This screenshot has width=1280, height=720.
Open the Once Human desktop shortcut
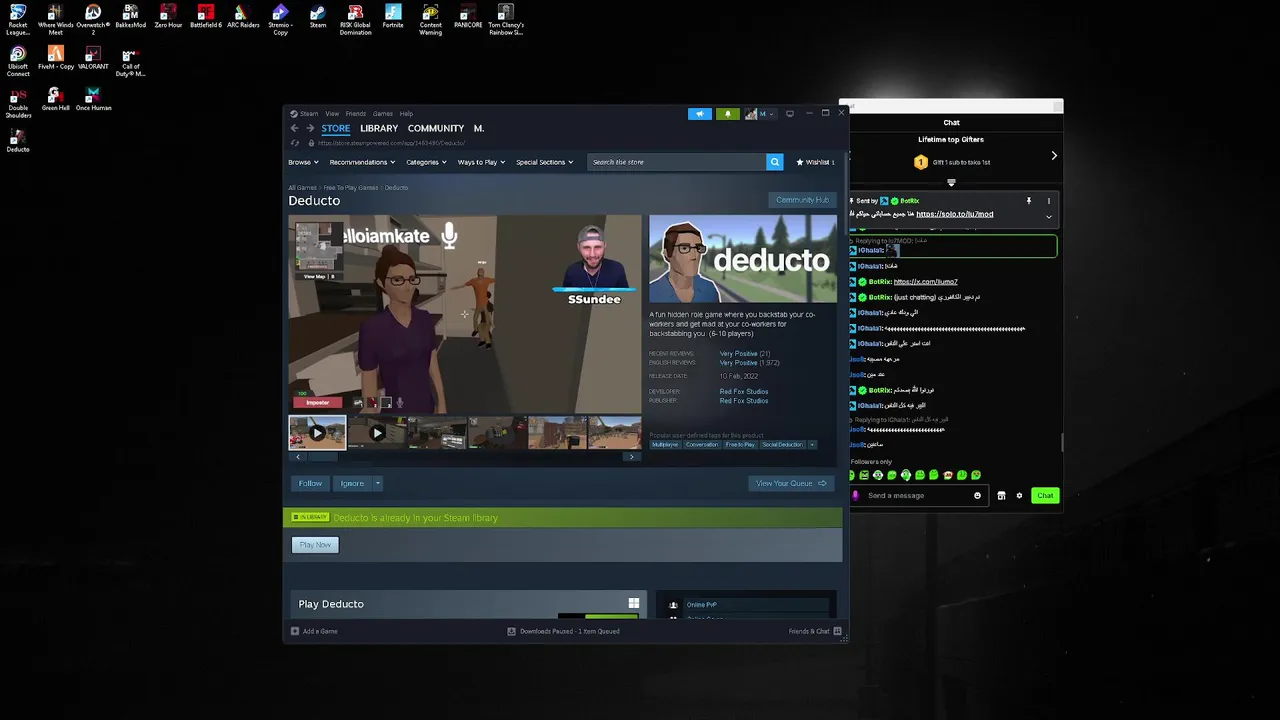[x=93, y=99]
